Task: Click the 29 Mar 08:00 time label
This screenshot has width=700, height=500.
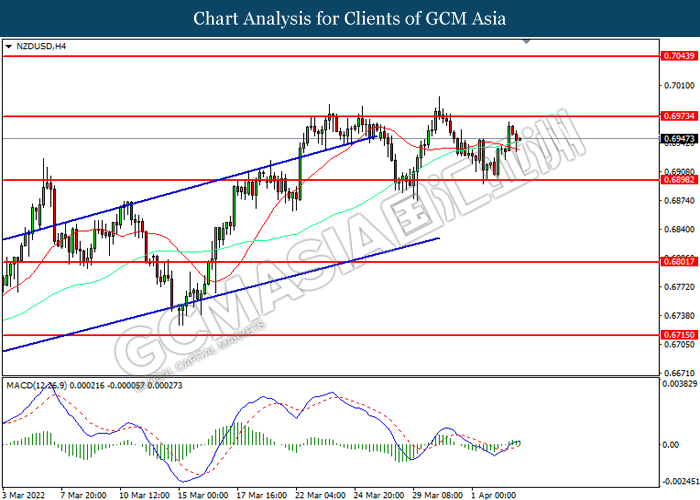Action: [x=437, y=495]
